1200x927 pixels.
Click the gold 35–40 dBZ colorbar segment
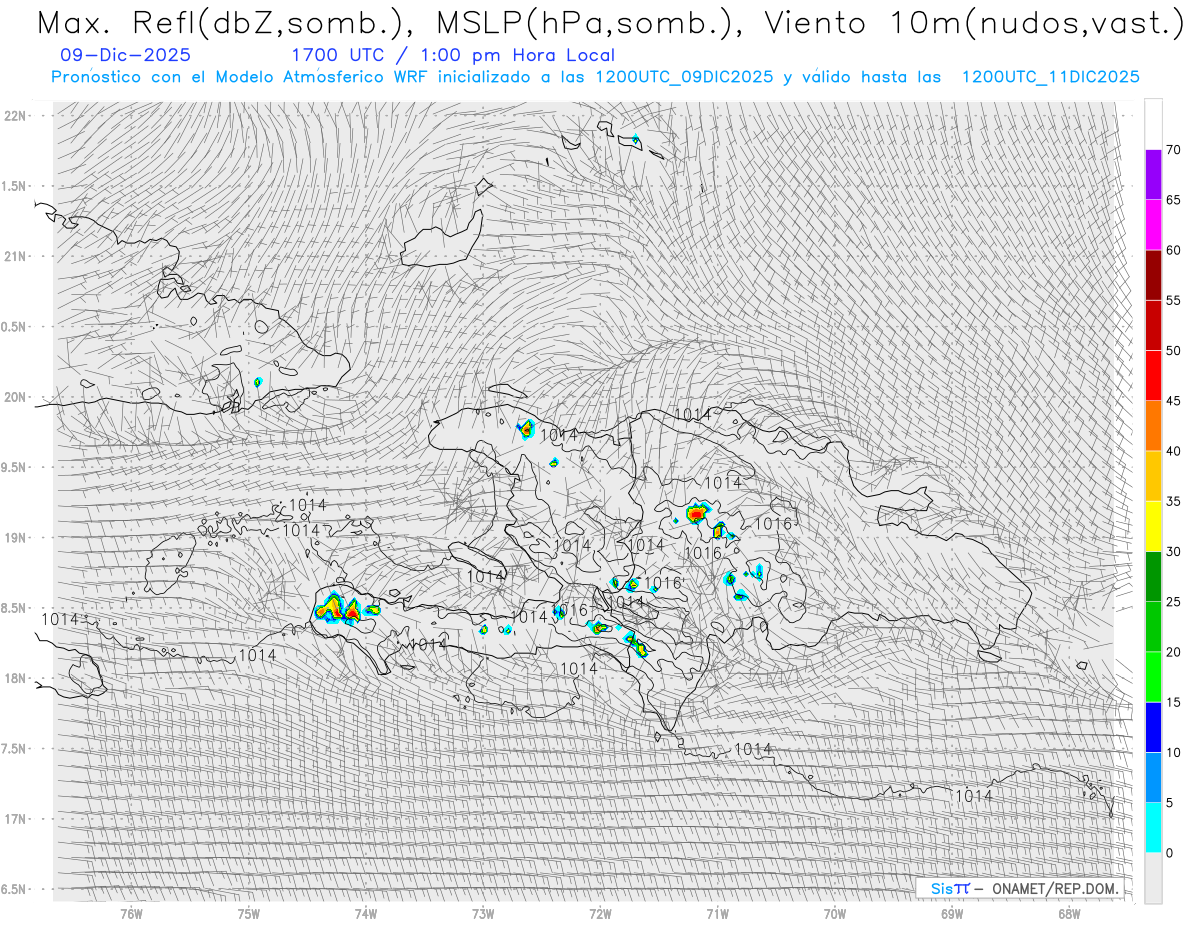[1153, 476]
